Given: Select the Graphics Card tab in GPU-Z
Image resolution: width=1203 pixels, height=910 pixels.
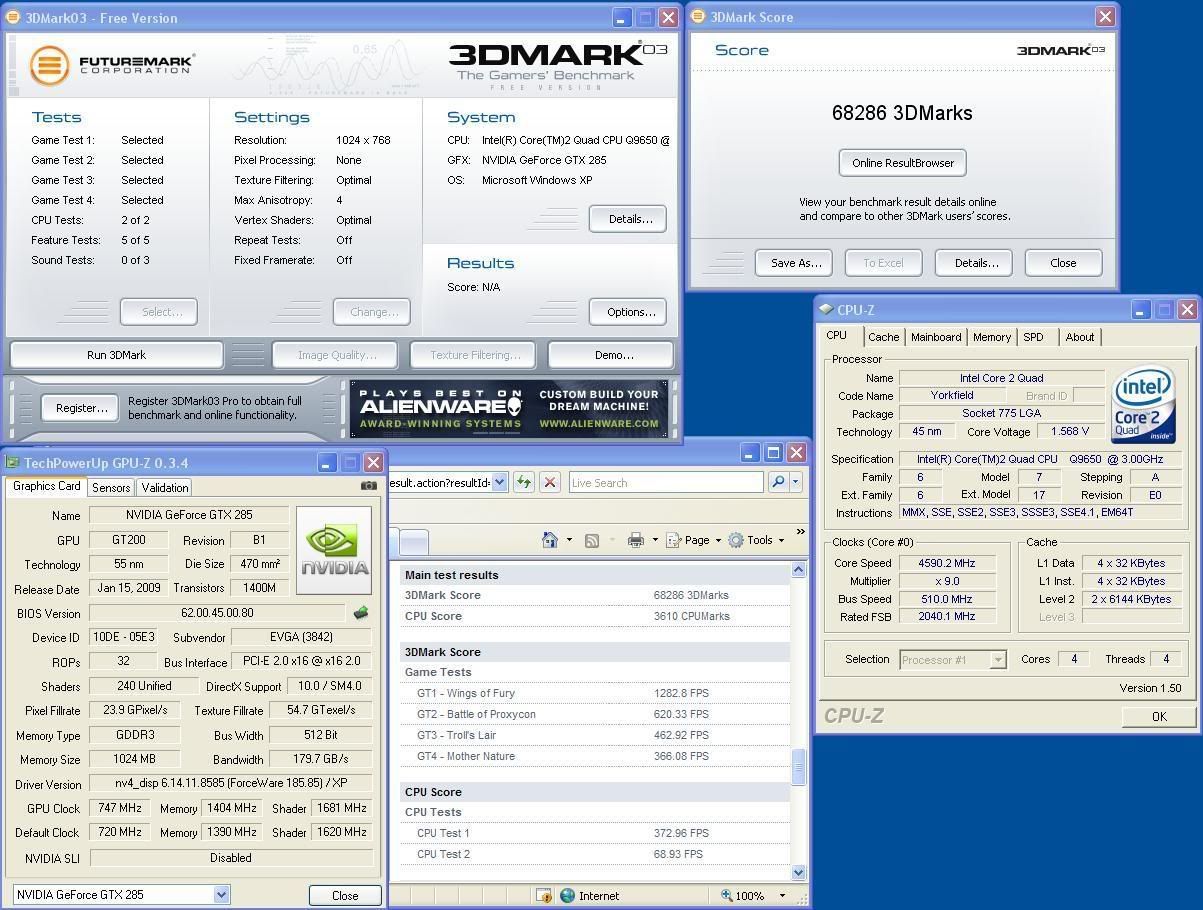Looking at the screenshot, I should (x=46, y=486).
